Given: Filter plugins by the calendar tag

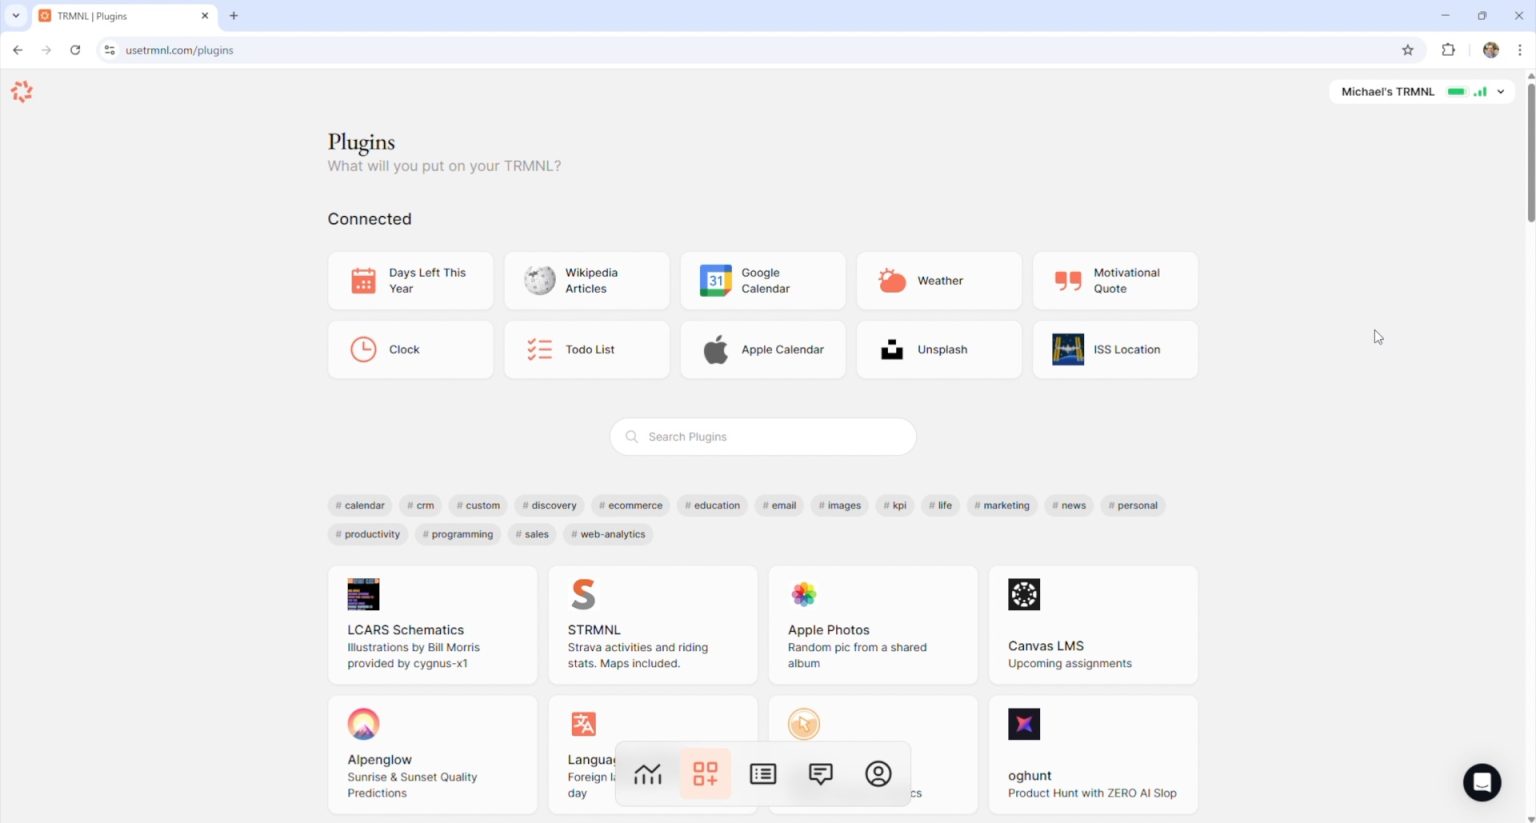Looking at the screenshot, I should (360, 506).
